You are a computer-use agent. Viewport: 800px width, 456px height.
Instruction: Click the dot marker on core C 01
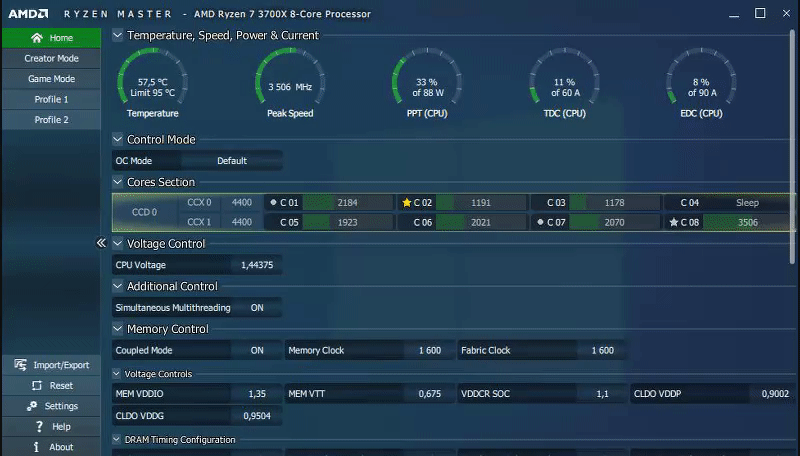click(273, 202)
